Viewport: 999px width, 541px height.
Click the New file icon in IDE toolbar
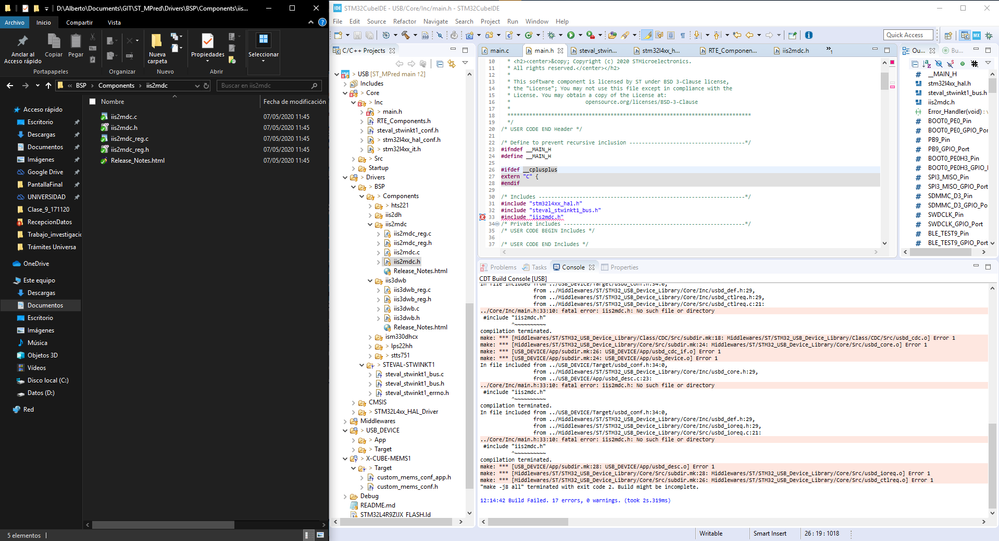pyautogui.click(x=338, y=35)
